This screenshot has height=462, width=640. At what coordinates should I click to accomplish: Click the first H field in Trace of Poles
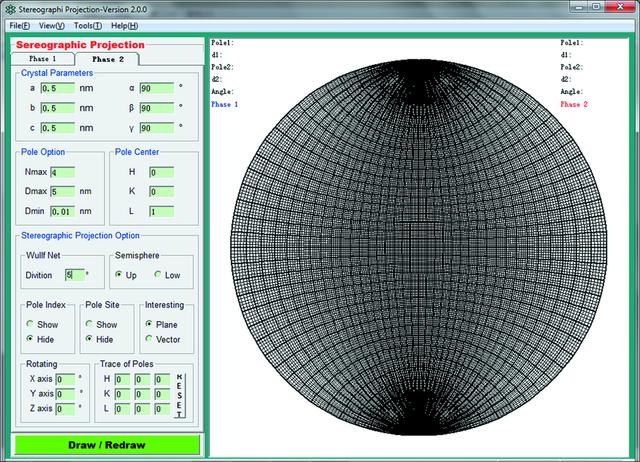coord(122,380)
